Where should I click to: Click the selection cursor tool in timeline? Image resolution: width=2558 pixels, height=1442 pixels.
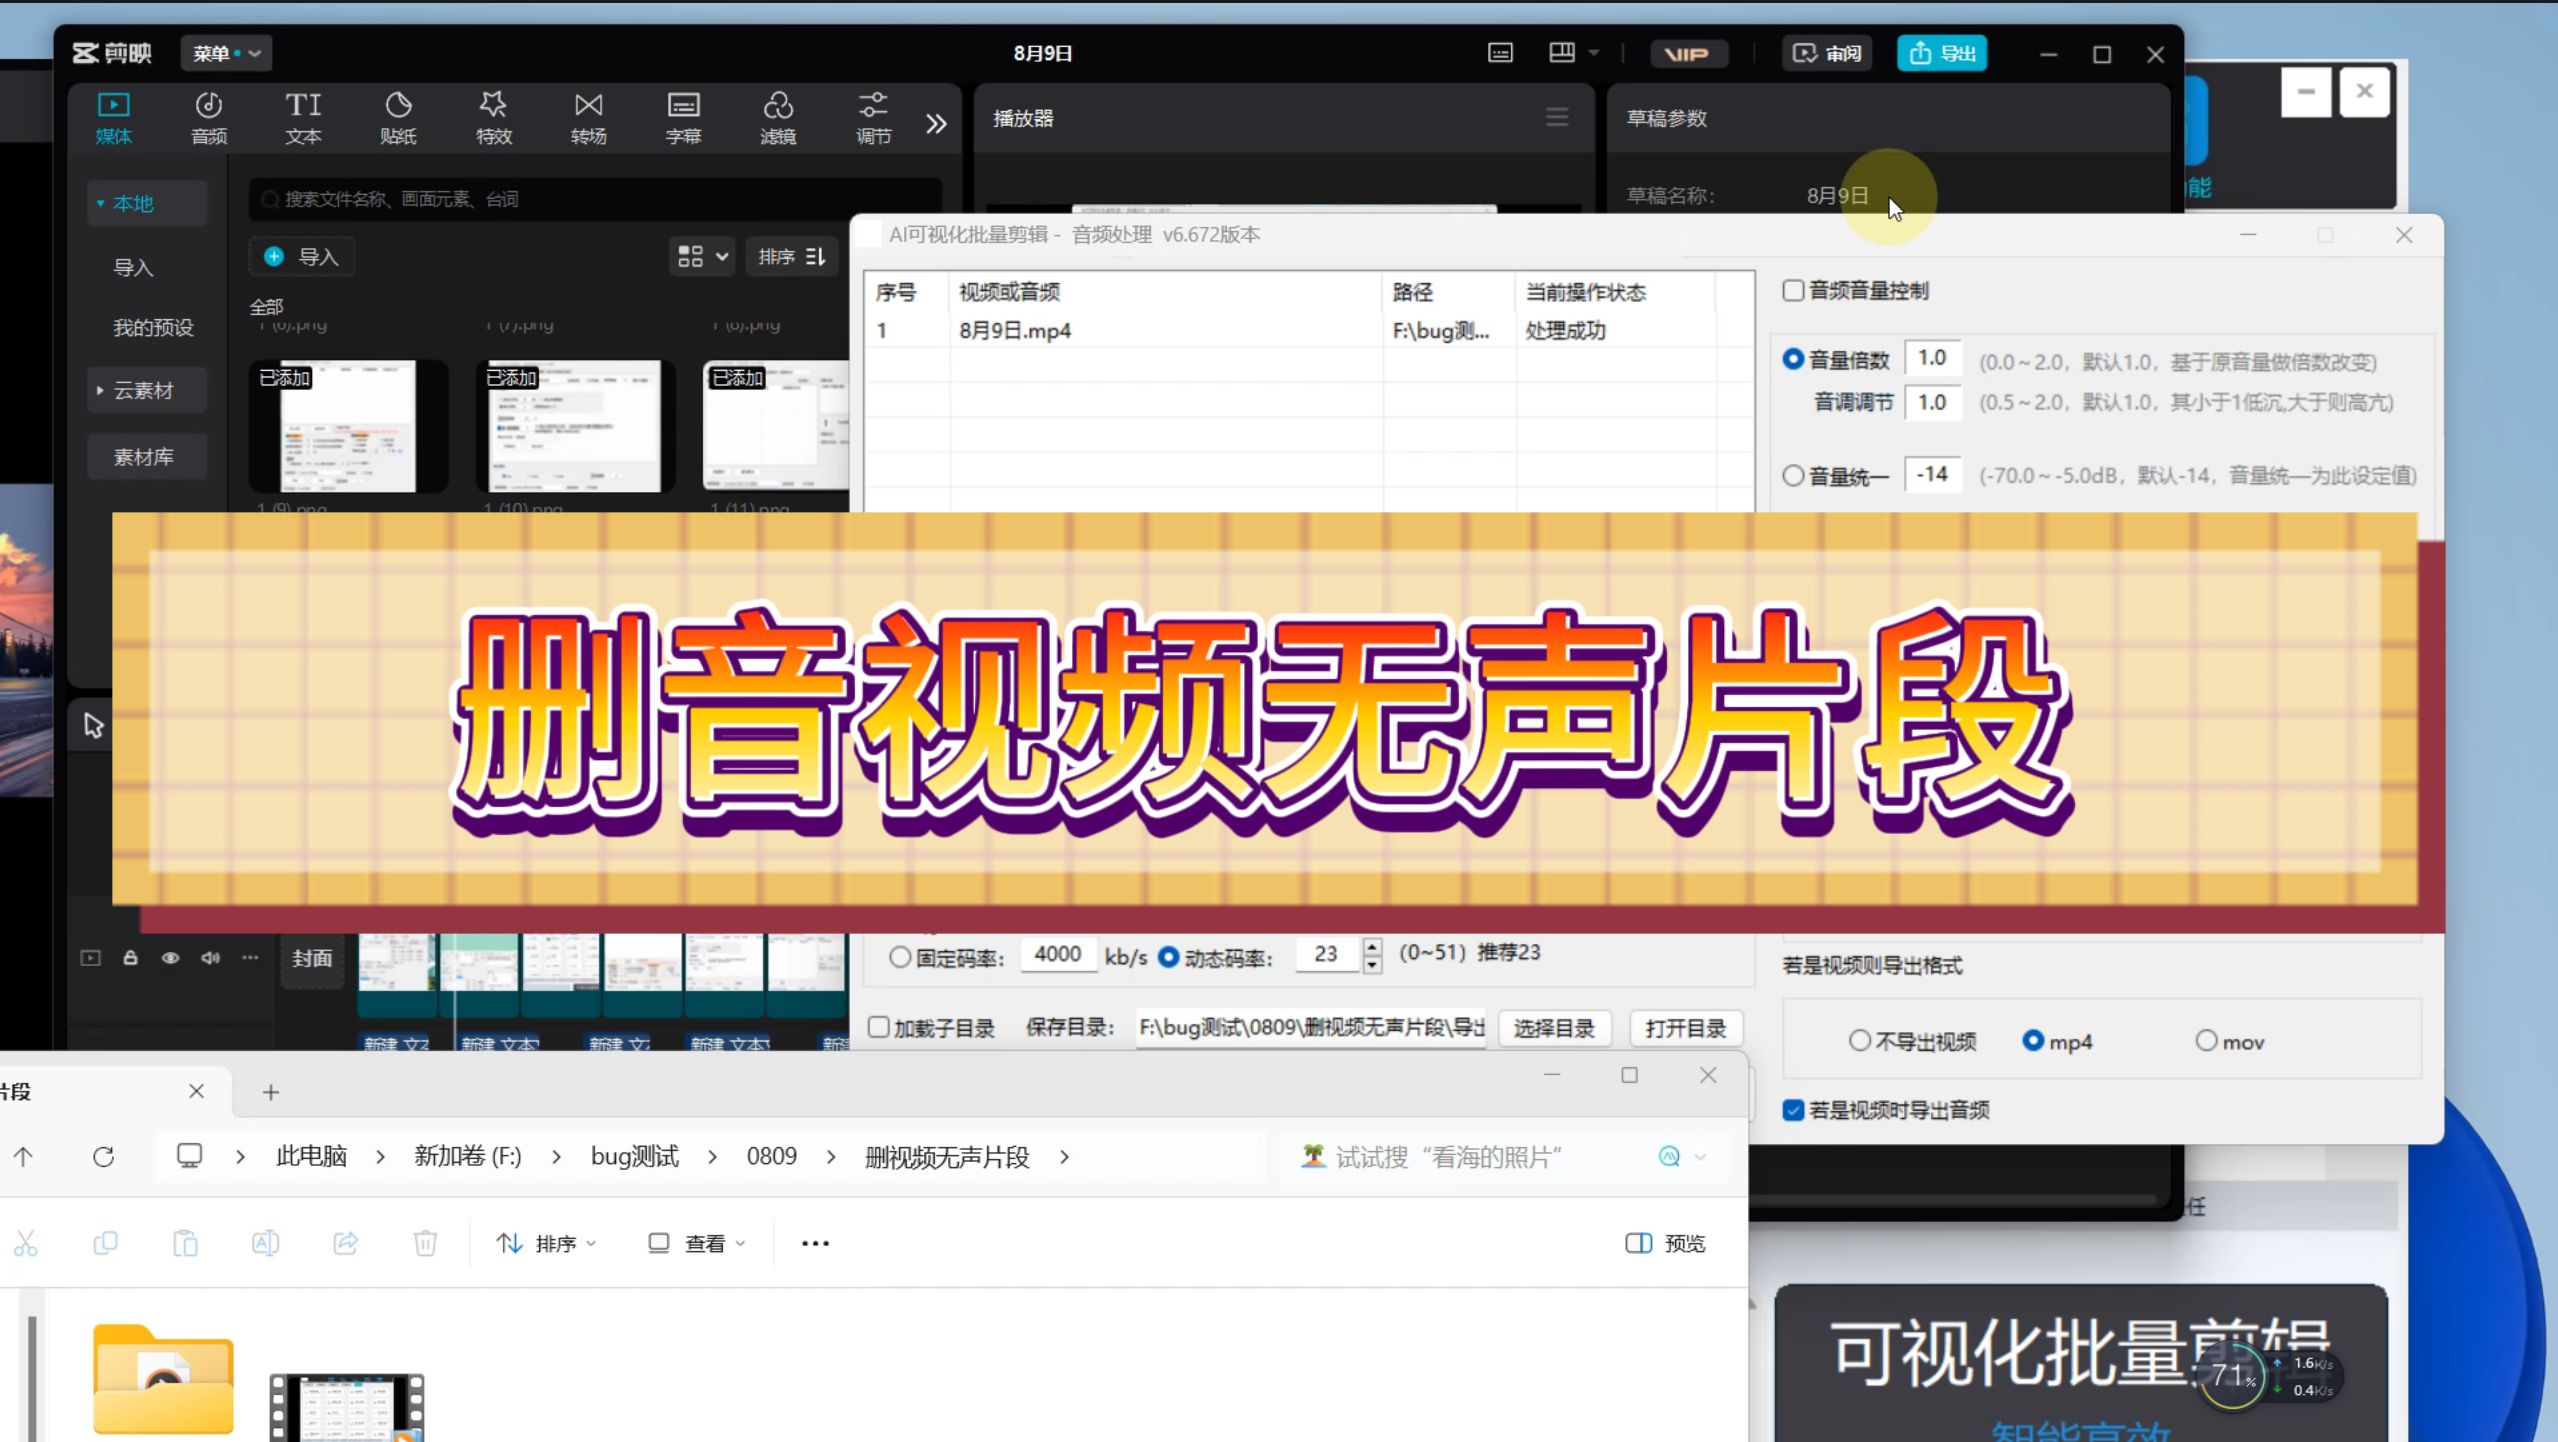tap(93, 726)
